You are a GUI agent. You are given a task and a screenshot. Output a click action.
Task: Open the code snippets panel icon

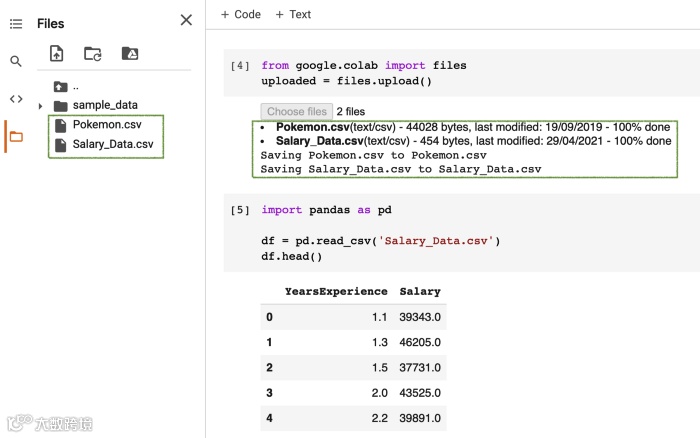pyautogui.click(x=15, y=98)
